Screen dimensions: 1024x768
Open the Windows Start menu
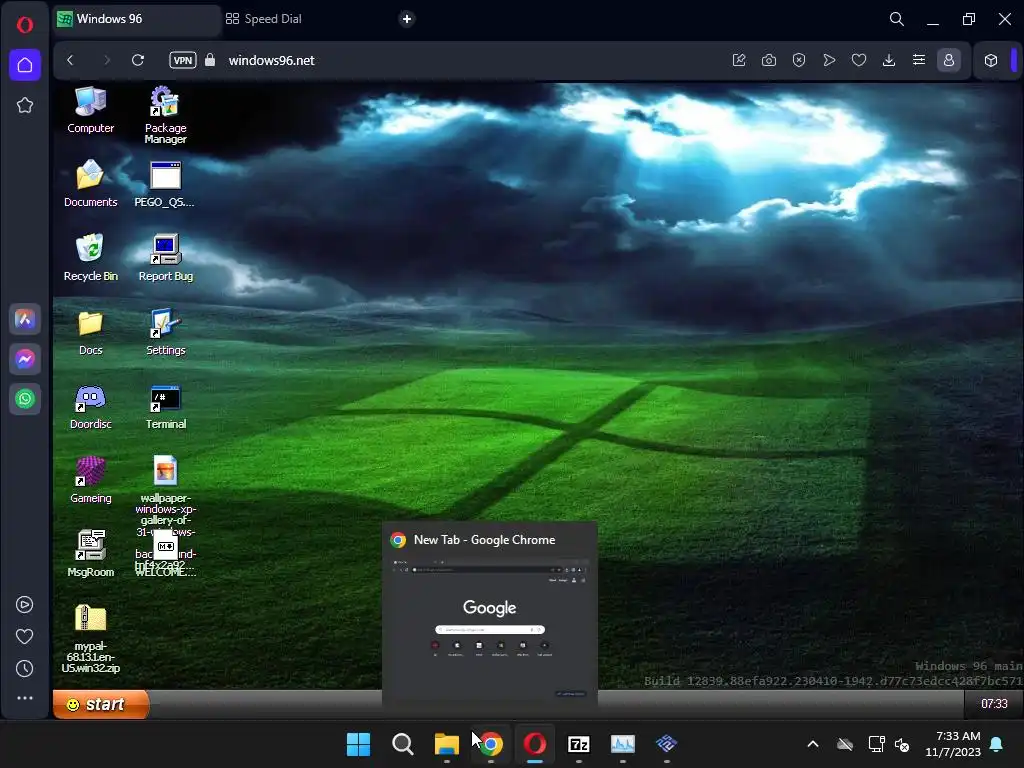[359, 744]
